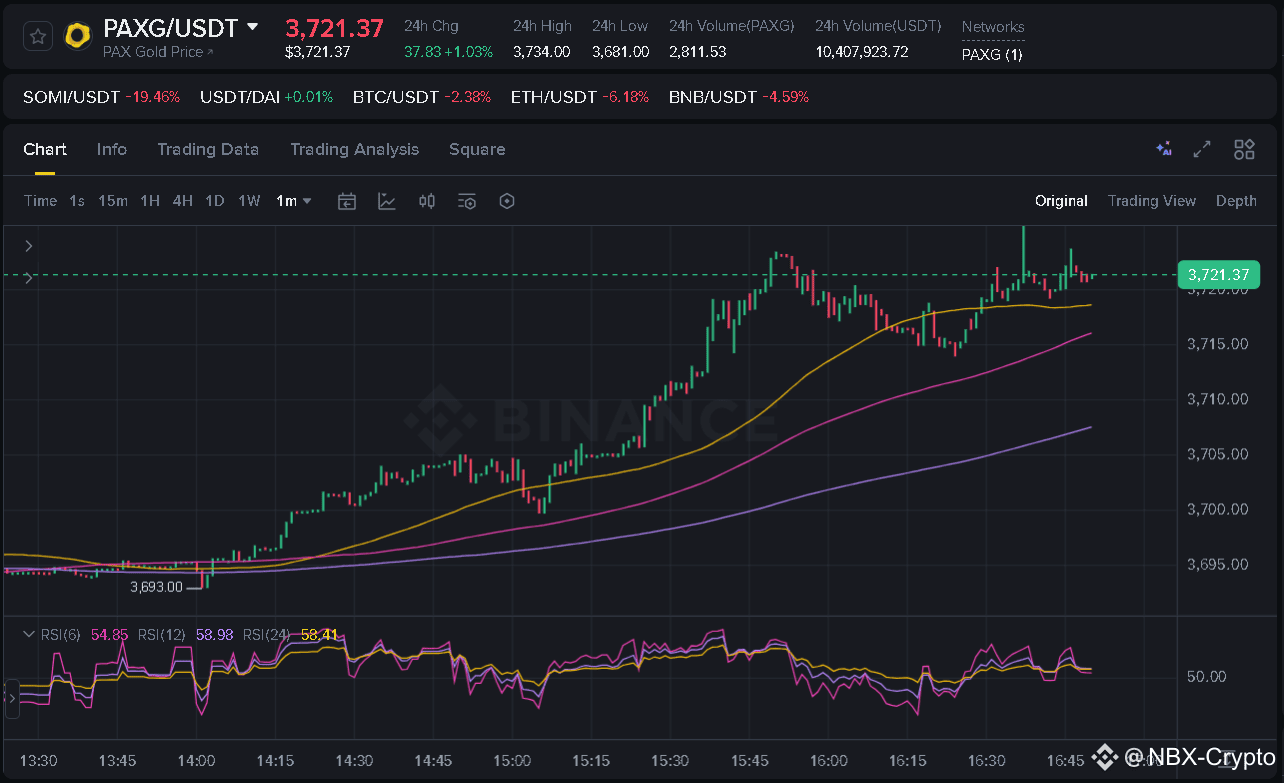The width and height of the screenshot is (1284, 783).
Task: Change candlestick chart style icon
Action: point(427,201)
